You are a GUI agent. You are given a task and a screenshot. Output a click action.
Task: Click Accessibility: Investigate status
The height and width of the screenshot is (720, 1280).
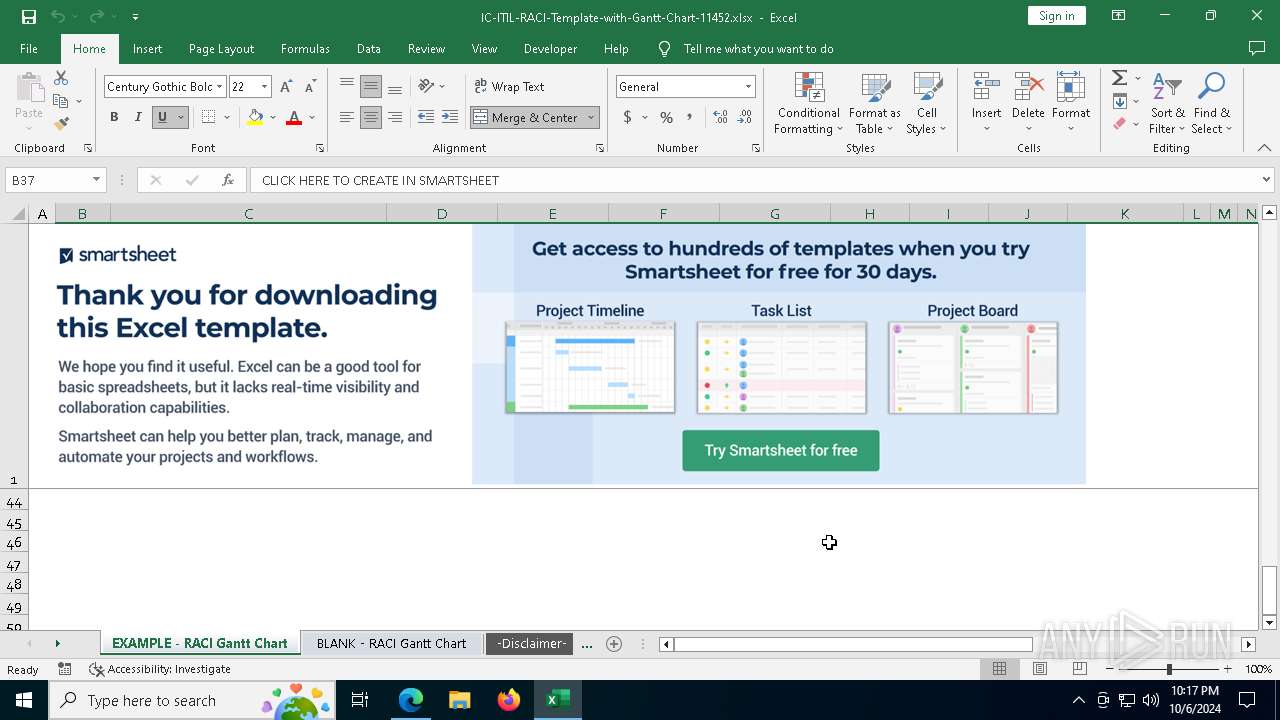(160, 669)
